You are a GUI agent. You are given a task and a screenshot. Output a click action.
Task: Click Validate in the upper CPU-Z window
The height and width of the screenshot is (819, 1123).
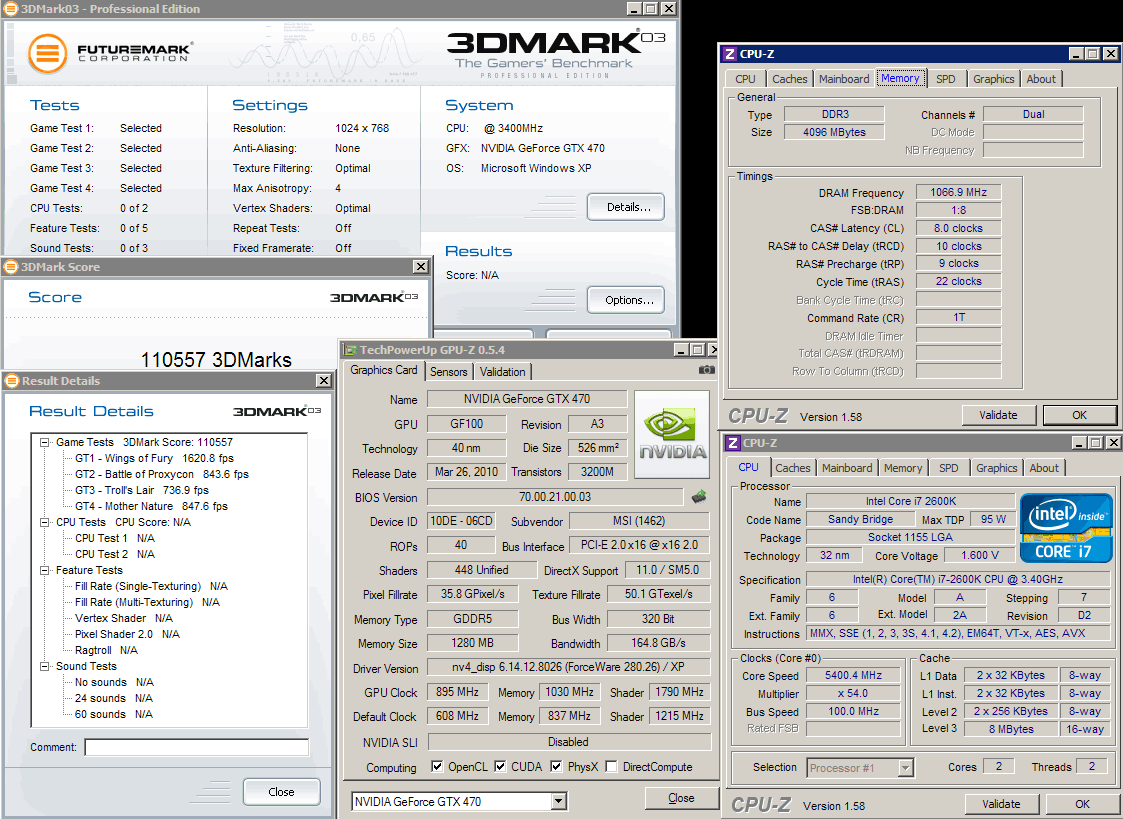point(998,415)
